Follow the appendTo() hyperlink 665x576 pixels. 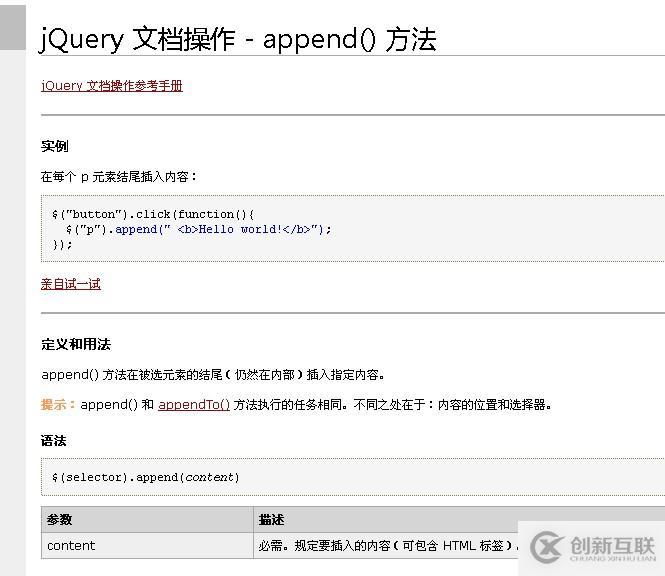[194, 405]
